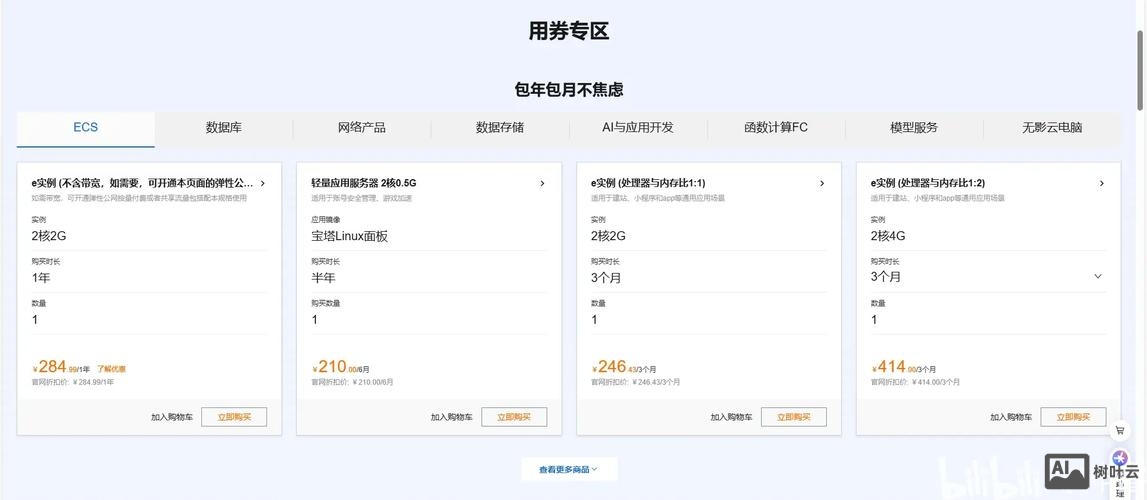The width and height of the screenshot is (1147, 500).
Task: Click 立即购买 on the ¥246.43 card
Action: [794, 417]
